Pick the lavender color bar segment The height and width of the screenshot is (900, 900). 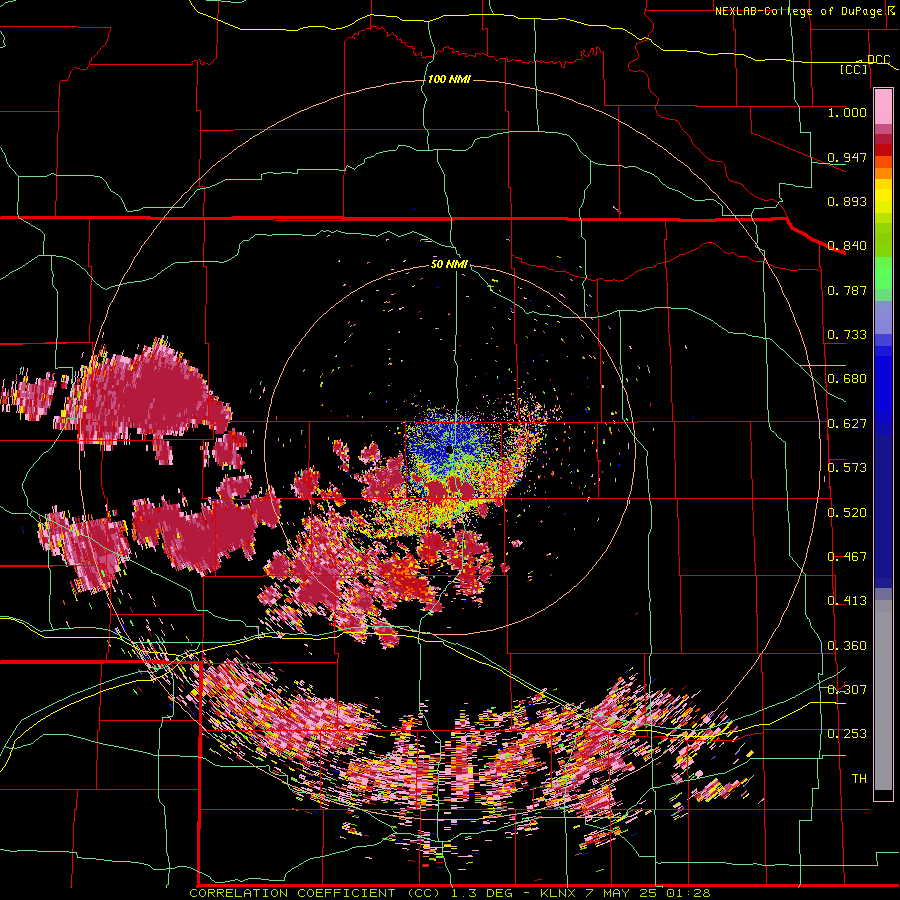point(883,317)
